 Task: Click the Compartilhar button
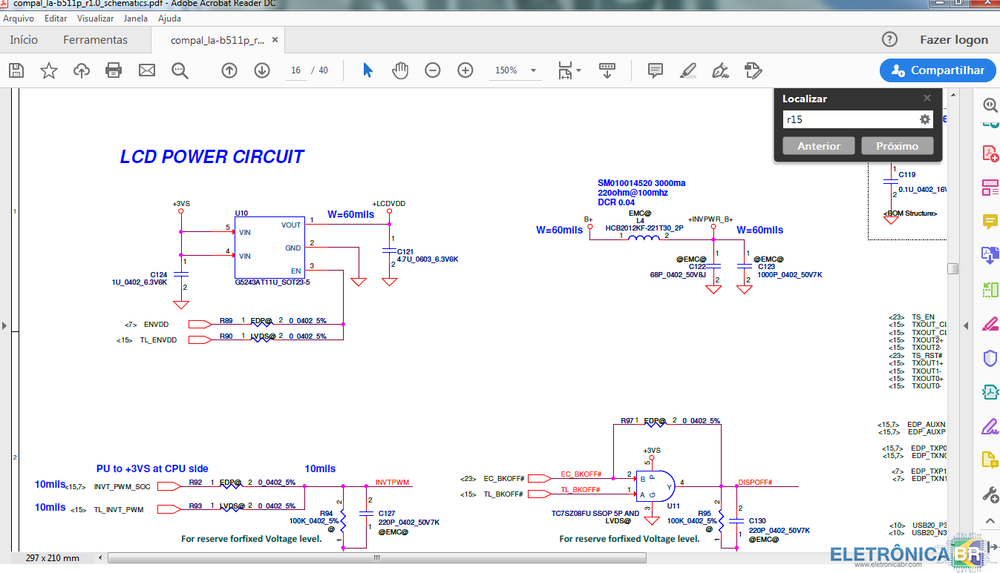tap(937, 71)
